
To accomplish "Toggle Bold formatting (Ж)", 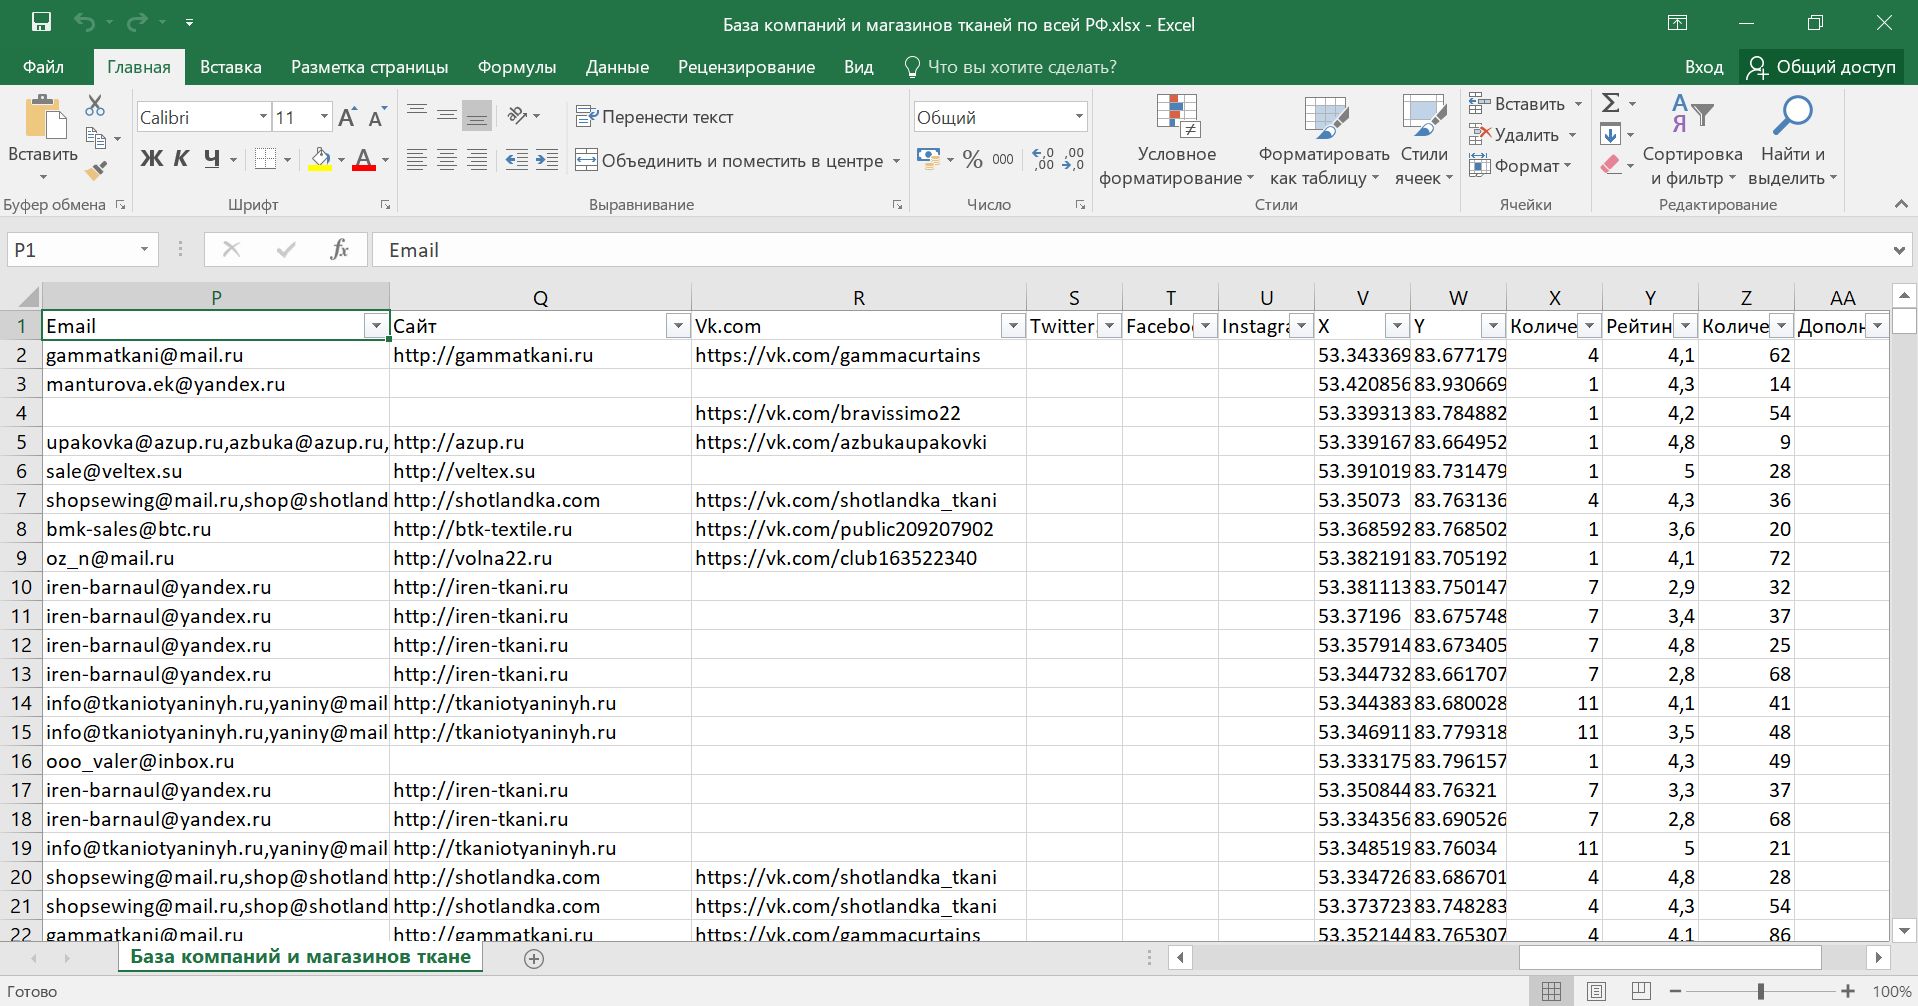I will pos(151,159).
